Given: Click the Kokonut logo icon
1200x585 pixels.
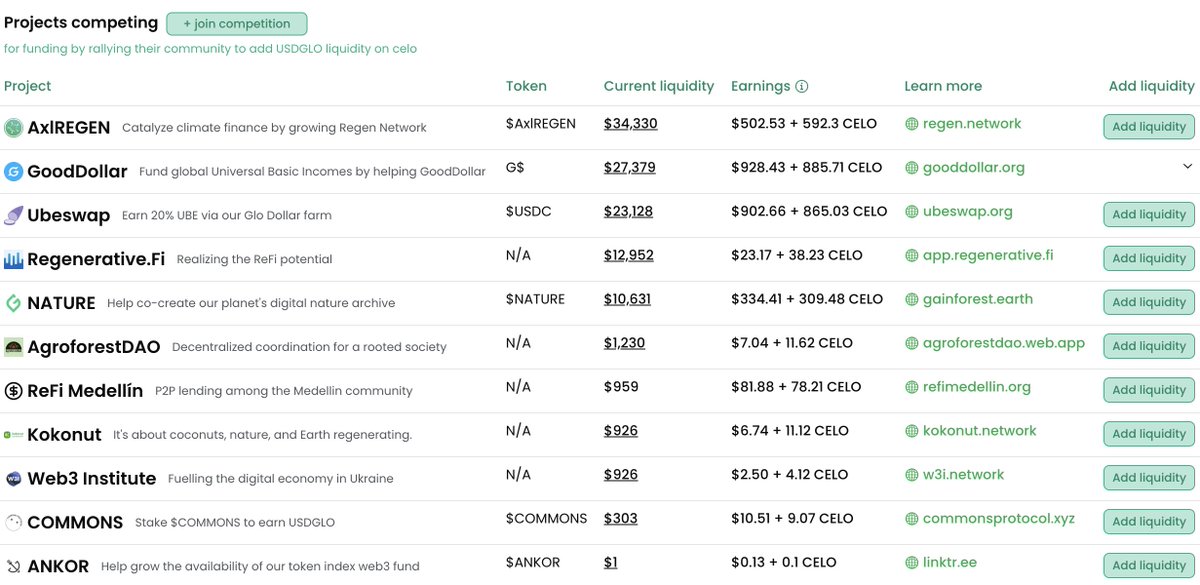Looking at the screenshot, I should [x=13, y=435].
